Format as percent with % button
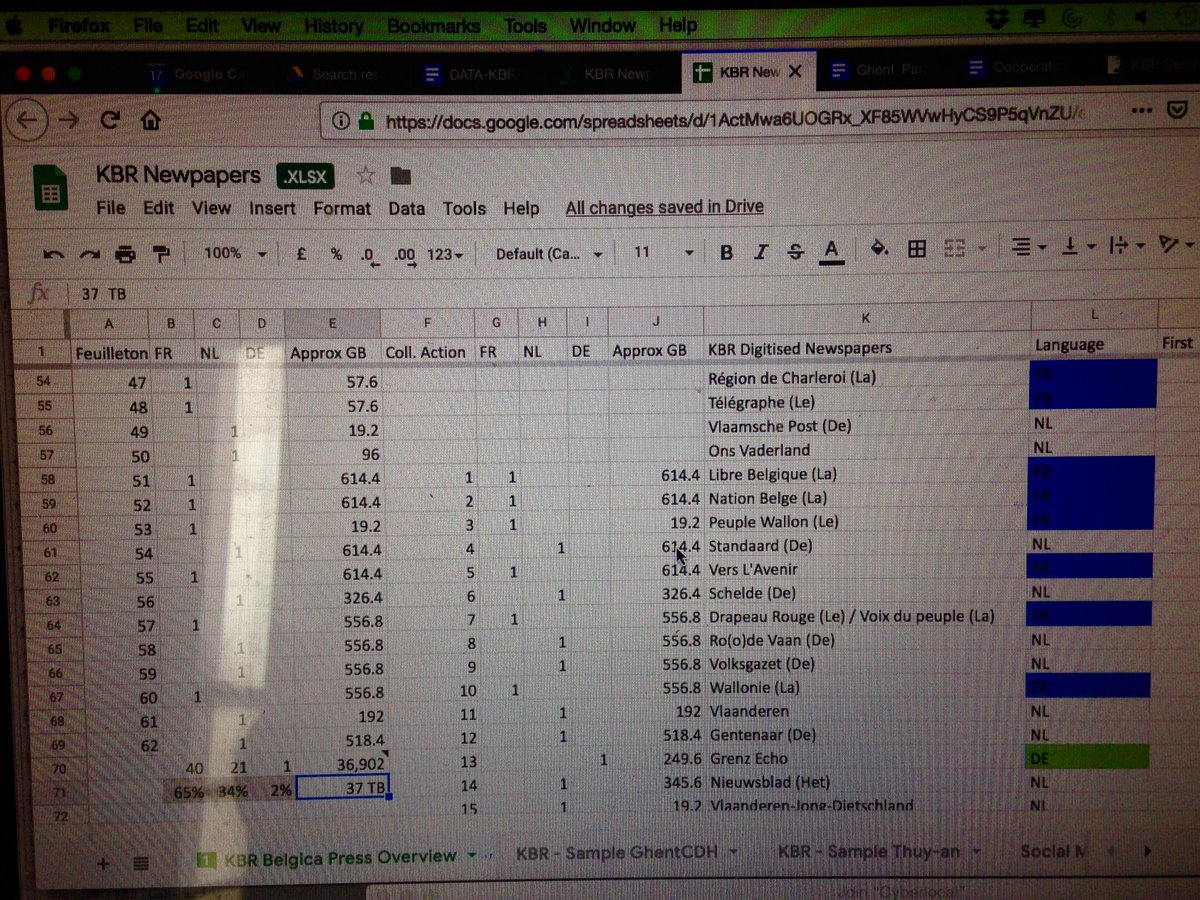Image resolution: width=1200 pixels, height=900 pixels. point(336,254)
